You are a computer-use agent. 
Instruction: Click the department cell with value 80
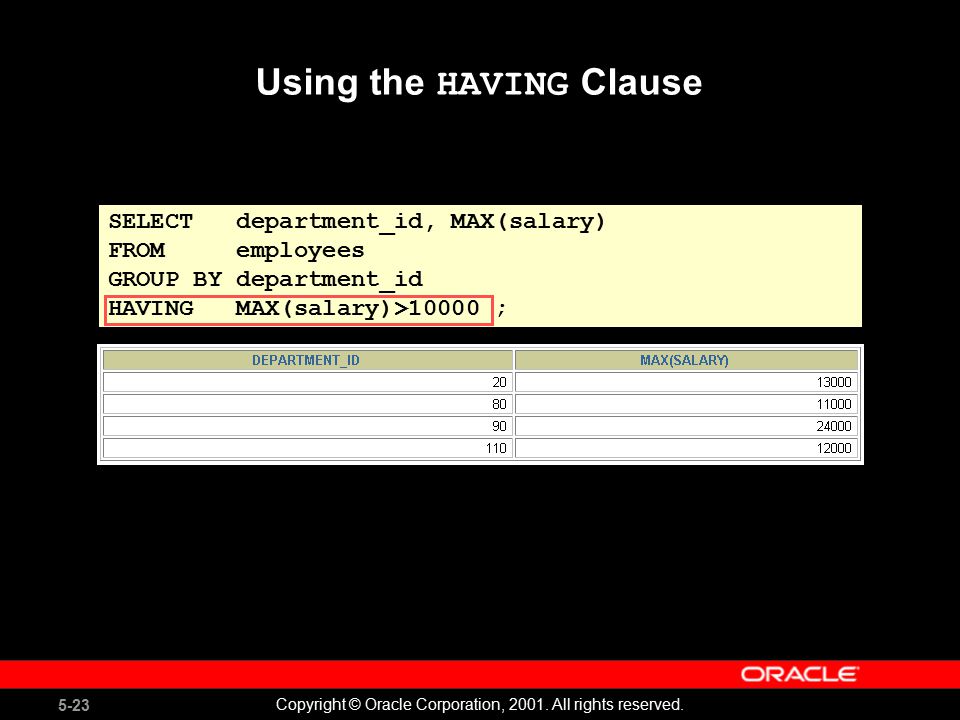[x=307, y=404]
